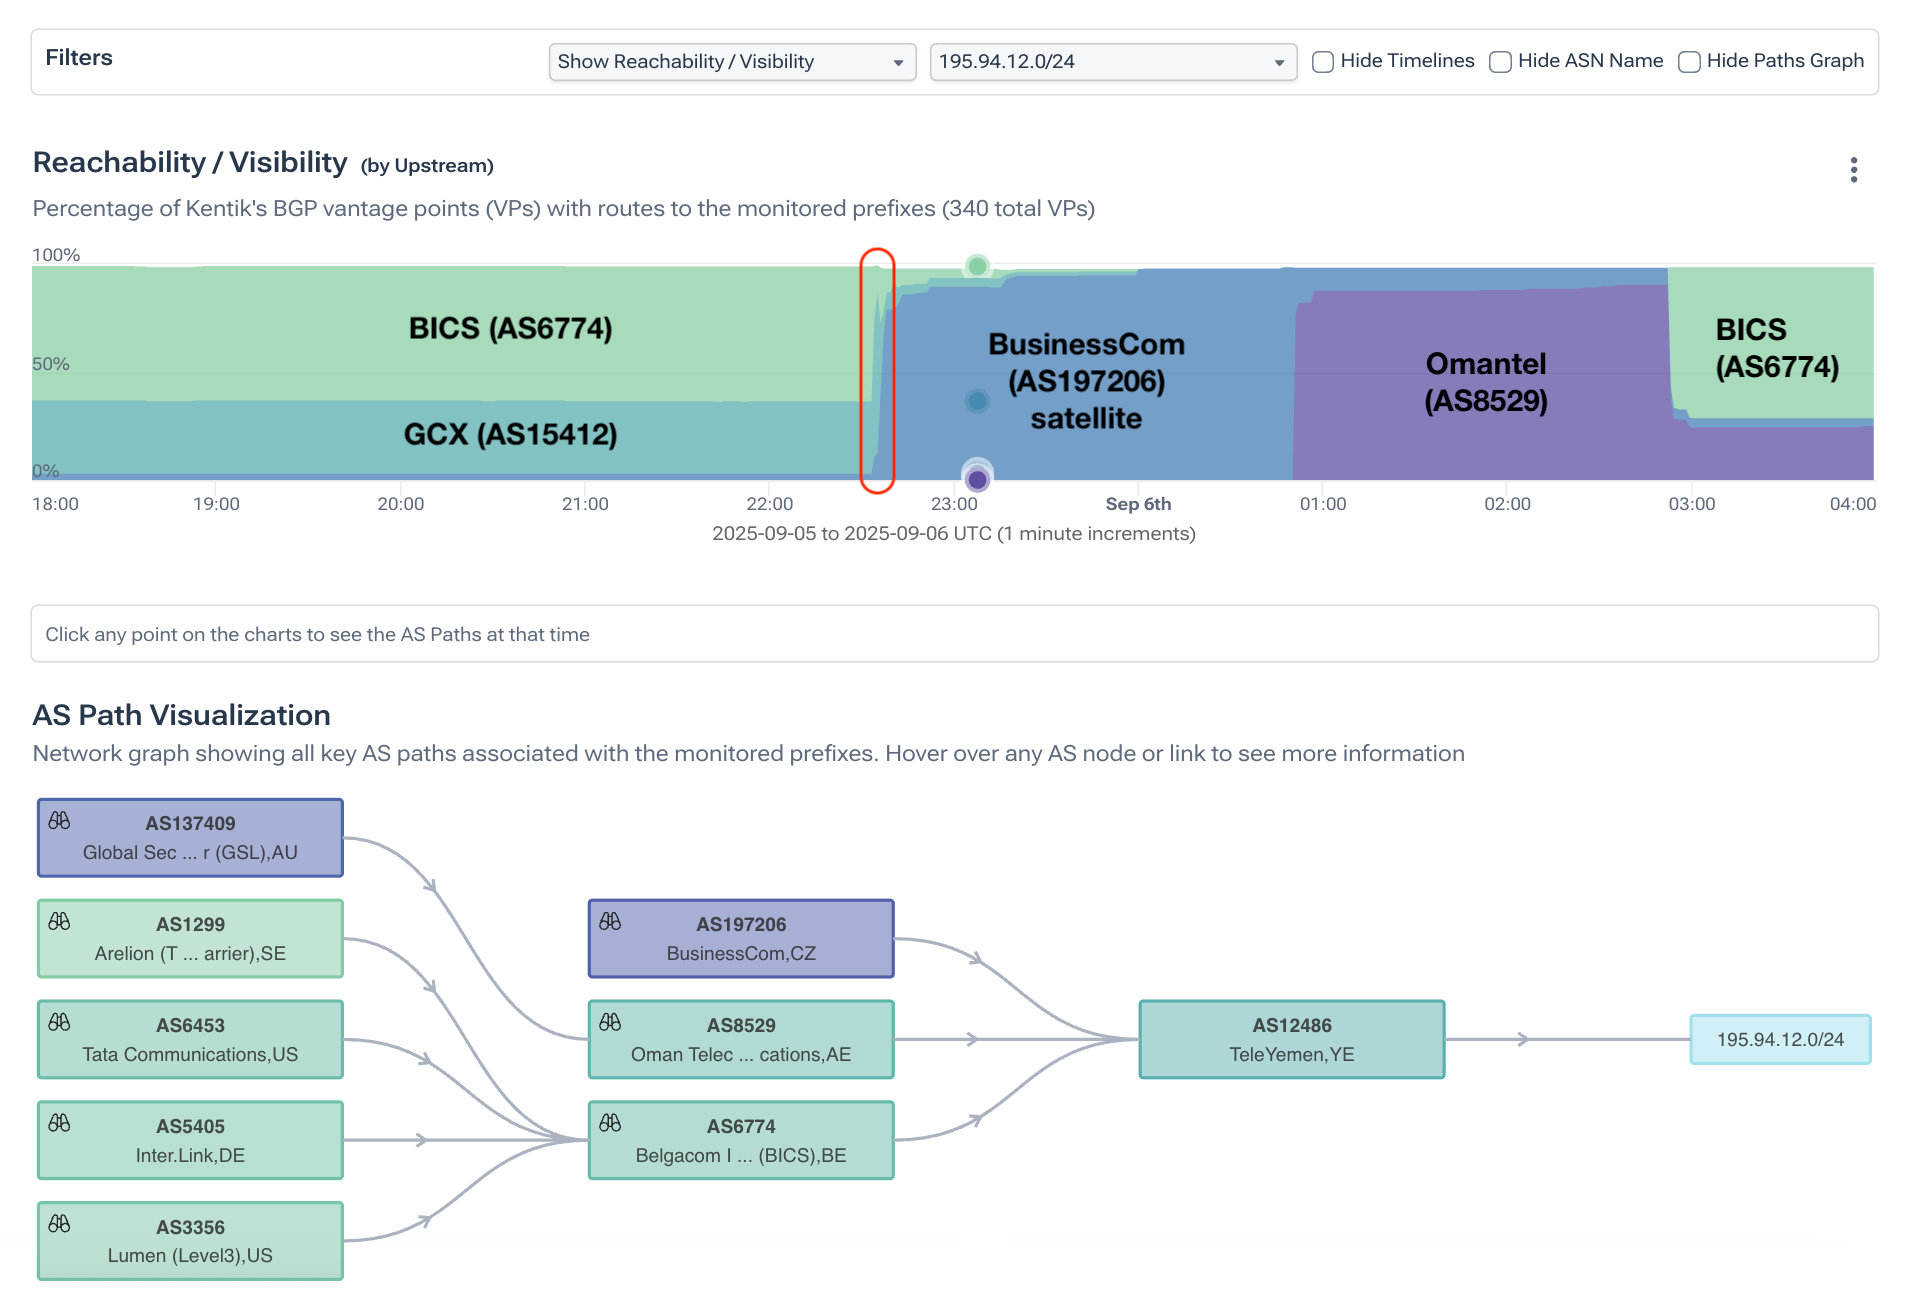This screenshot has width=1906, height=1316.
Task: Expand the 195.94.12.0/24 prefix dropdown
Action: click(1113, 62)
